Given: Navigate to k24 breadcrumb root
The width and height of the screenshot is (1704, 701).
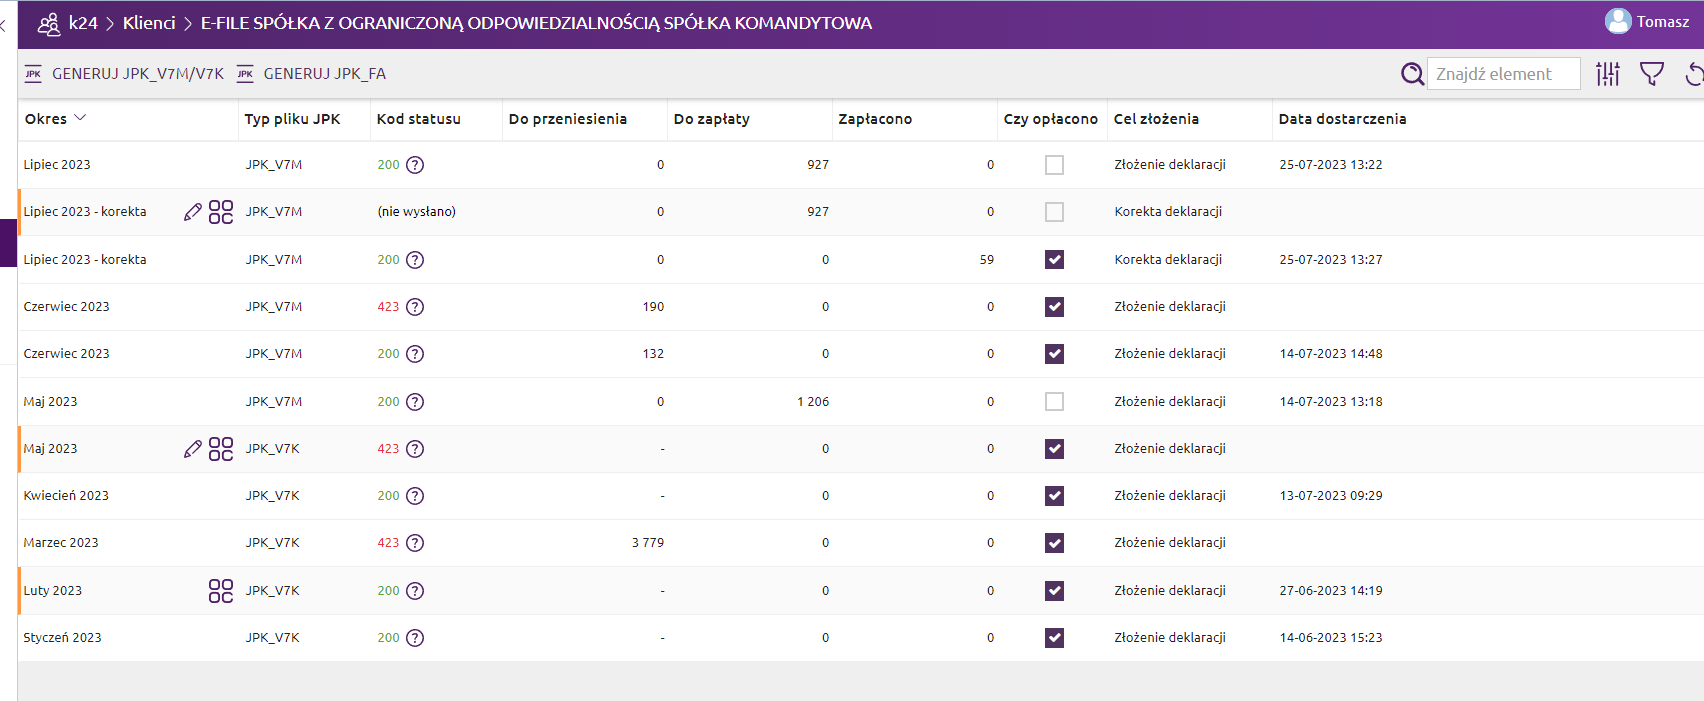Looking at the screenshot, I should (x=82, y=23).
